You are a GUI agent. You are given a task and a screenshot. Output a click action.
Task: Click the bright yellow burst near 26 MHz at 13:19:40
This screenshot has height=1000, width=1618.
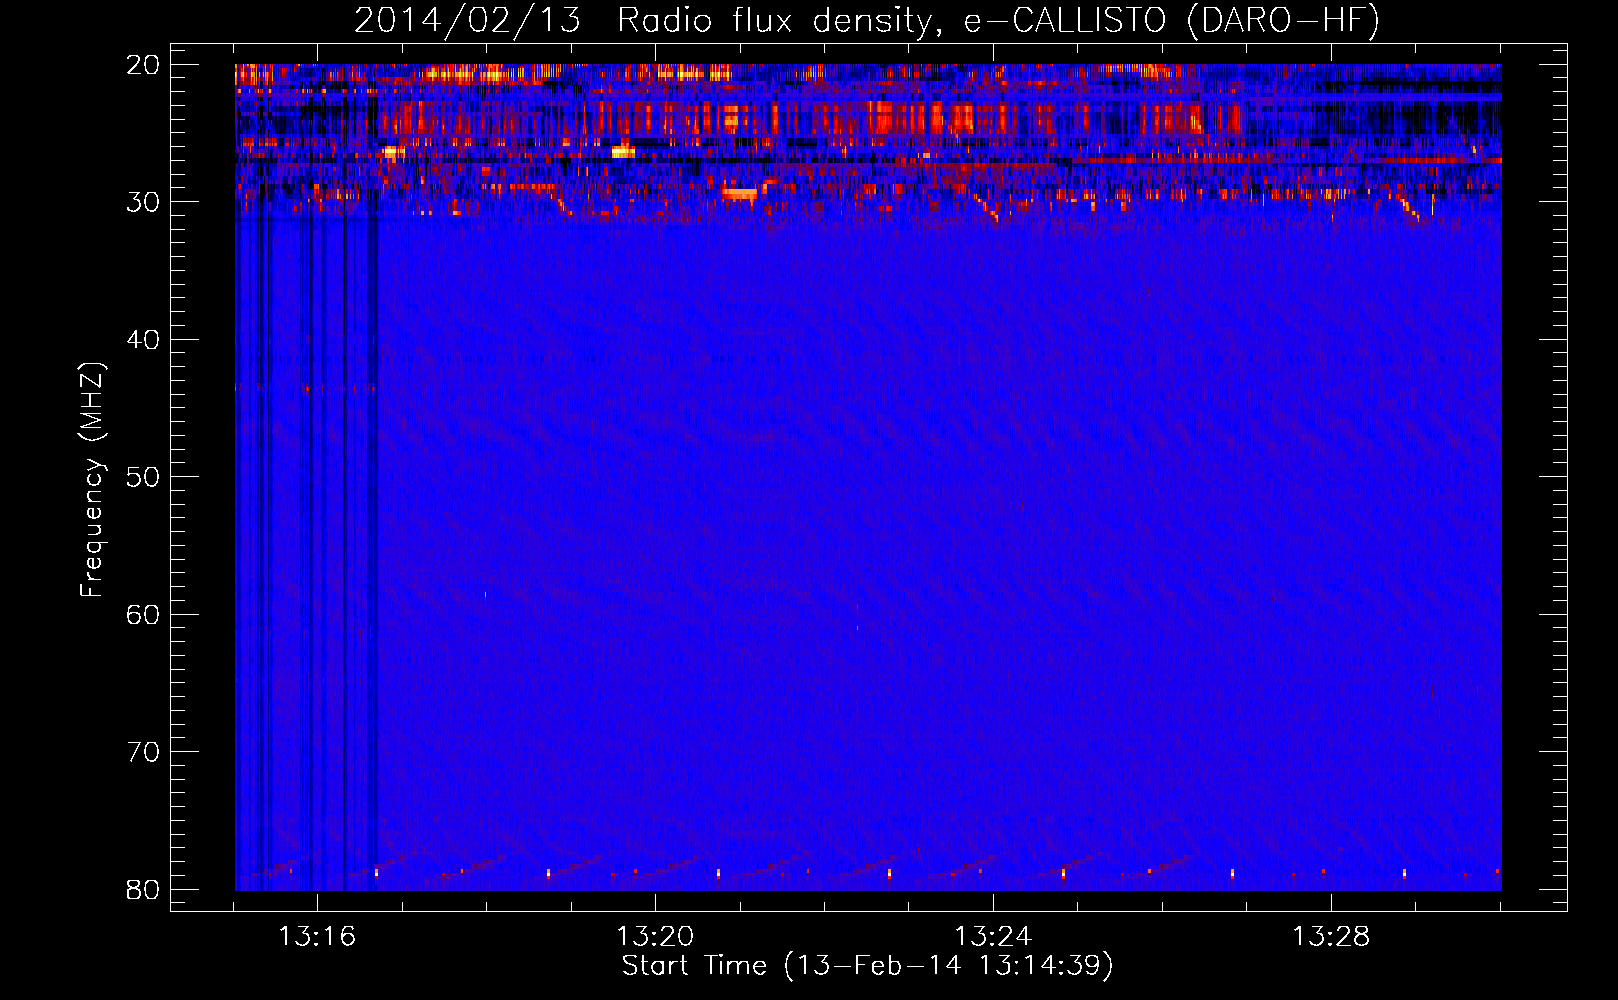[x=623, y=152]
